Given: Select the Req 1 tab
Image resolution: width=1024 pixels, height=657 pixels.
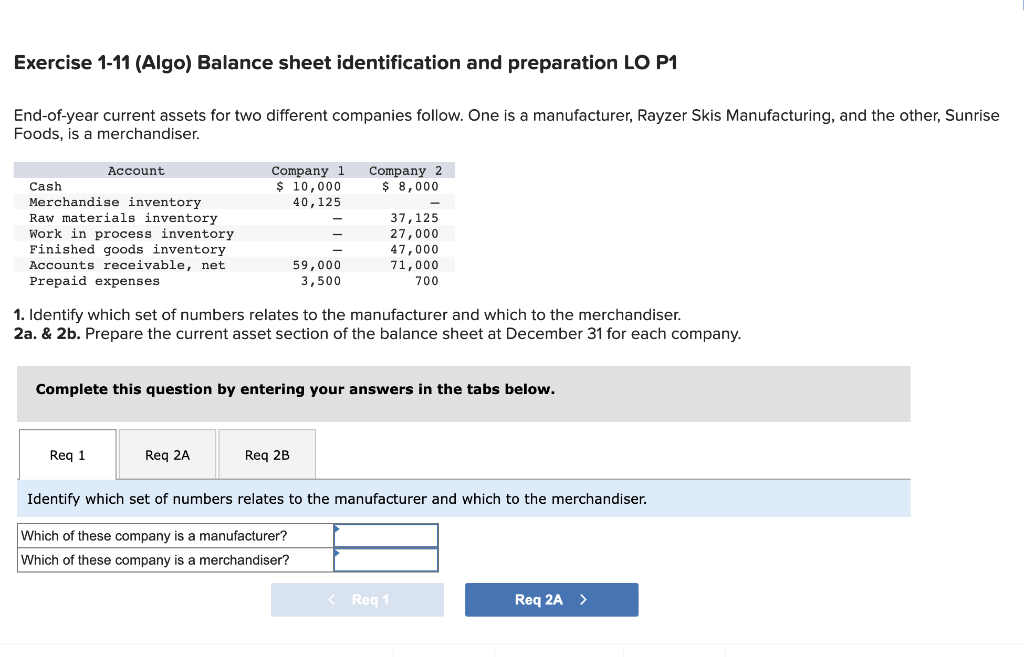Looking at the screenshot, I should 66,454.
